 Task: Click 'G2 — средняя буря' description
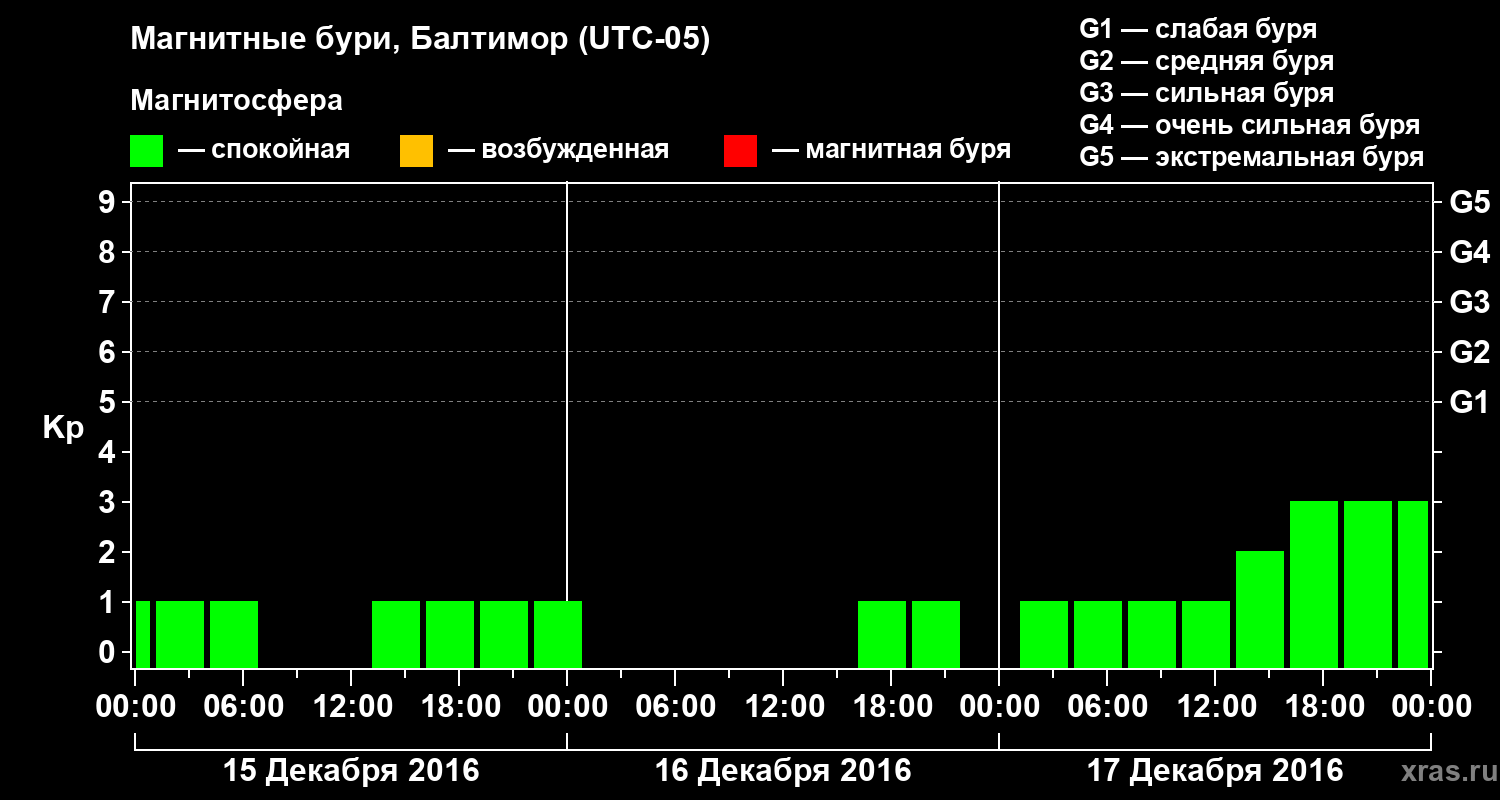(1206, 61)
